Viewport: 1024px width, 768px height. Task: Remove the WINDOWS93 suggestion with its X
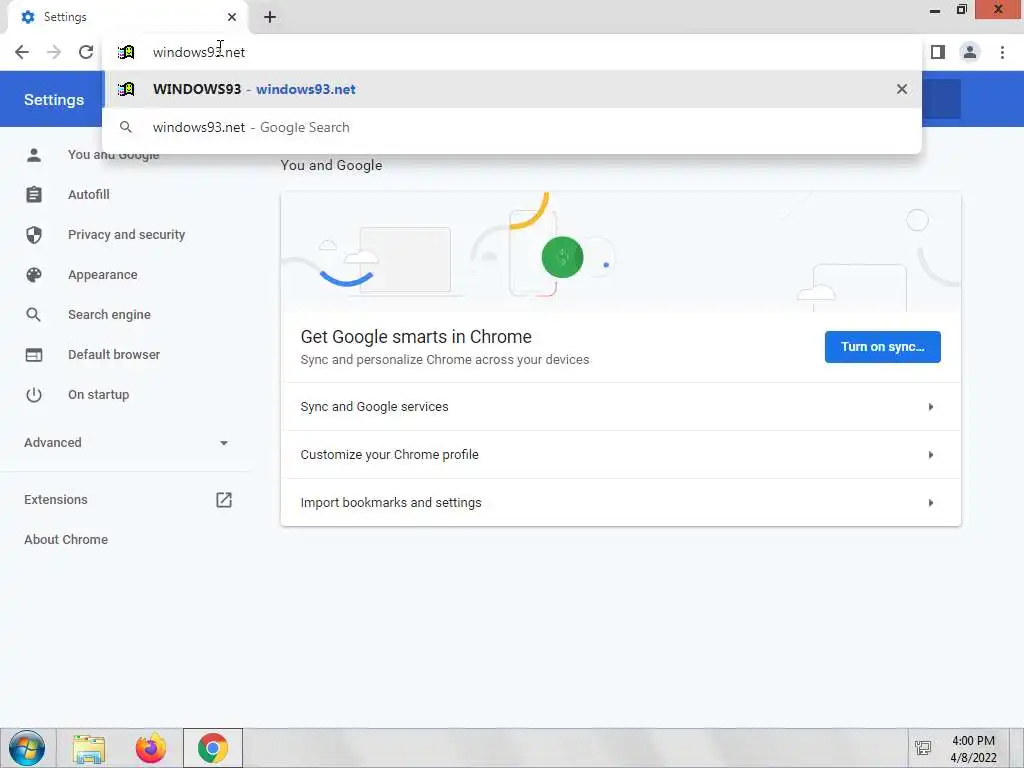tap(902, 89)
